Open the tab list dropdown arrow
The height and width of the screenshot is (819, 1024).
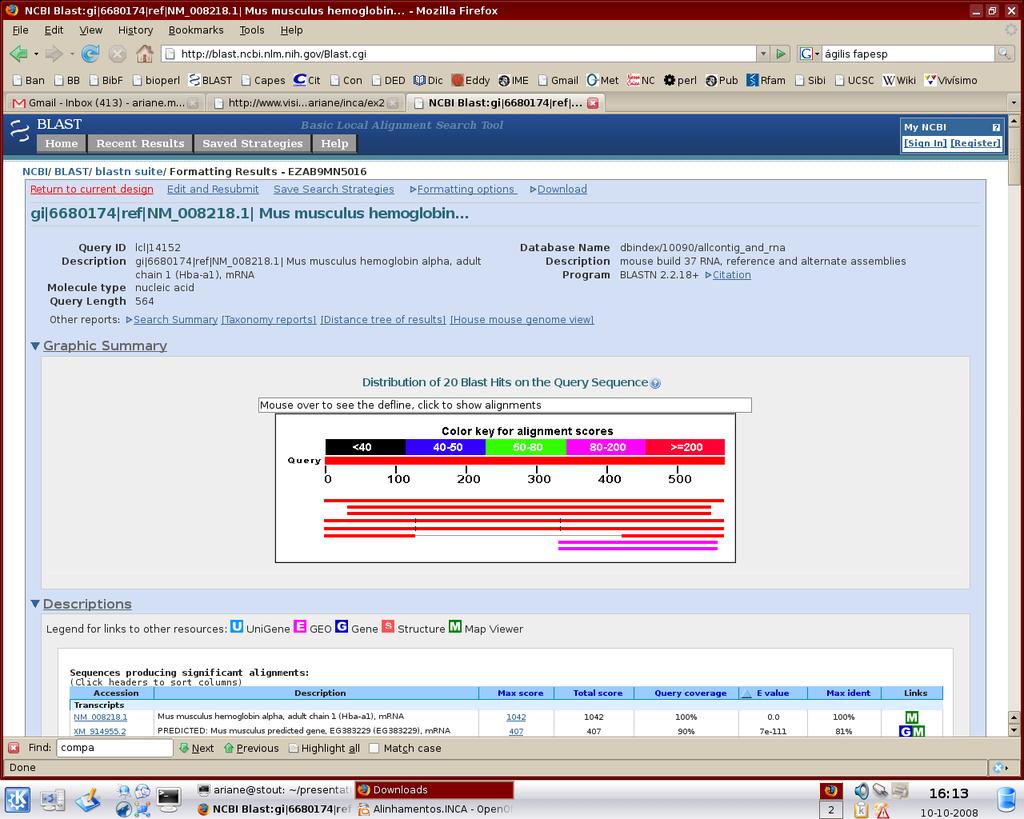pos(1014,103)
